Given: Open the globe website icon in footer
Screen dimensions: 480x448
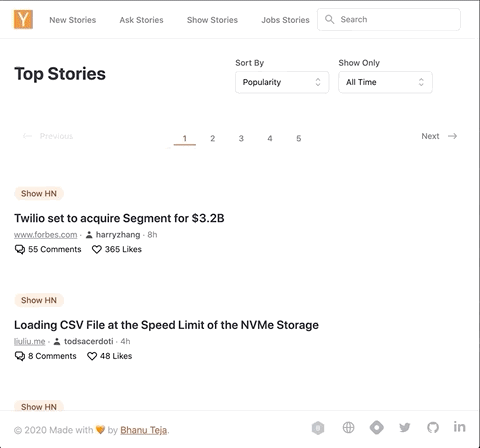Looking at the screenshot, I should (348, 427).
